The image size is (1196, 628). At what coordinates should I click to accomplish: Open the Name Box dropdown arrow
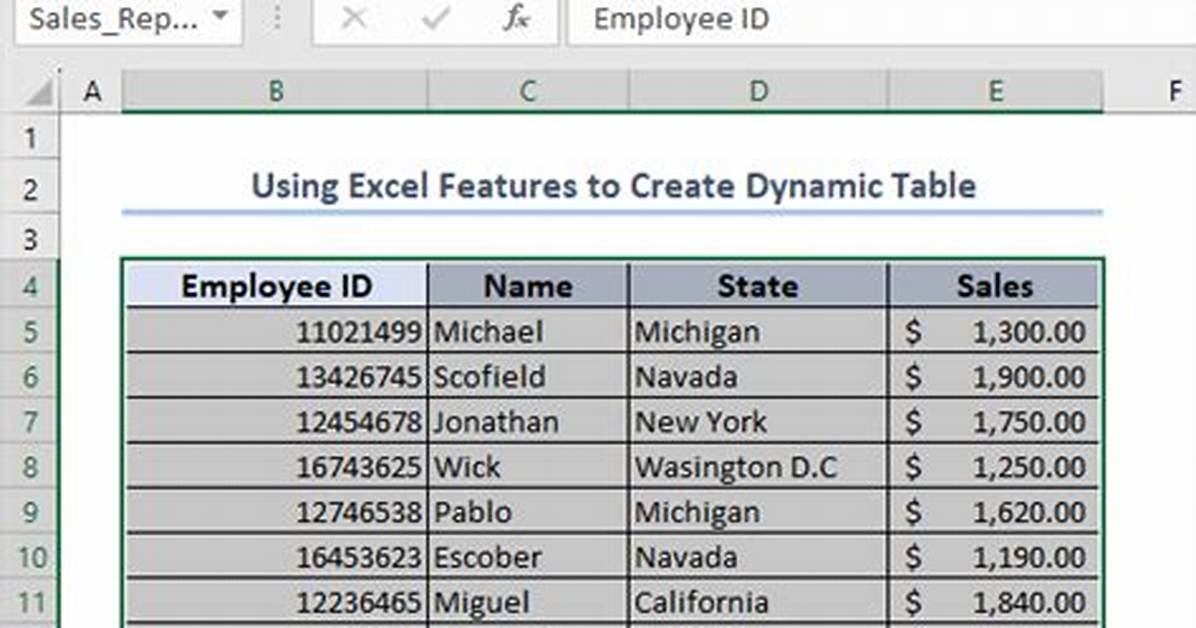pos(220,17)
